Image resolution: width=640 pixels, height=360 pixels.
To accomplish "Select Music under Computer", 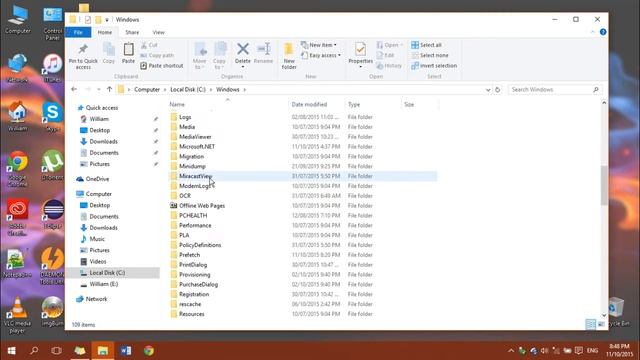I will (x=97, y=239).
